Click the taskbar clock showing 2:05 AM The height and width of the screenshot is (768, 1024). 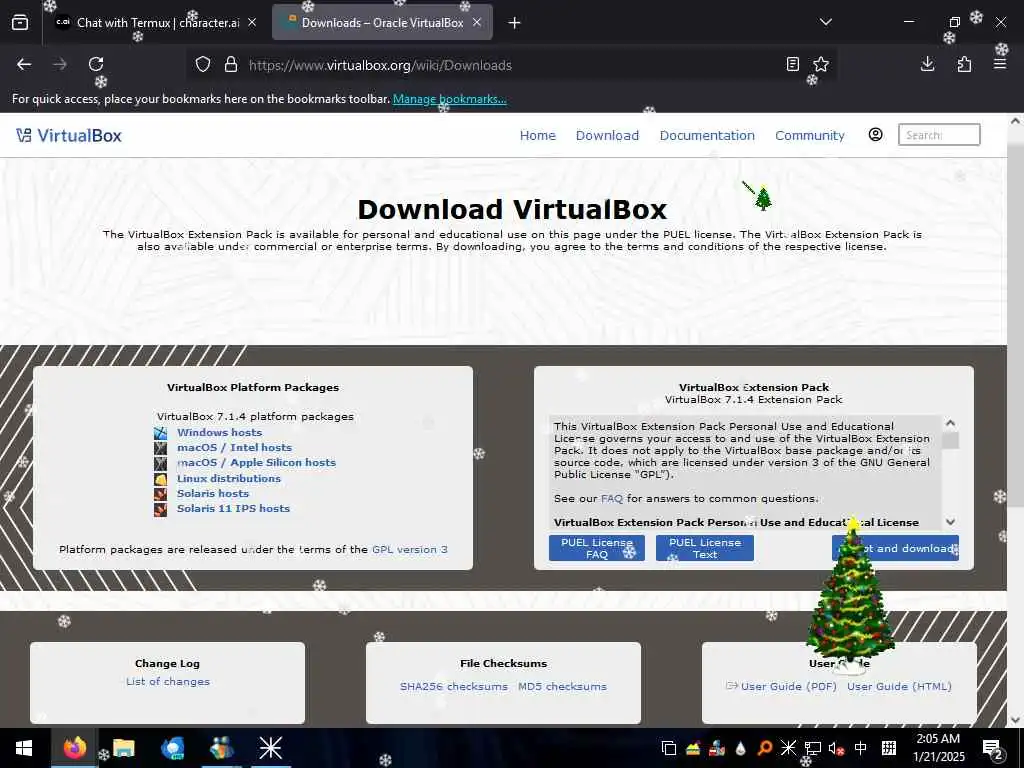point(938,748)
